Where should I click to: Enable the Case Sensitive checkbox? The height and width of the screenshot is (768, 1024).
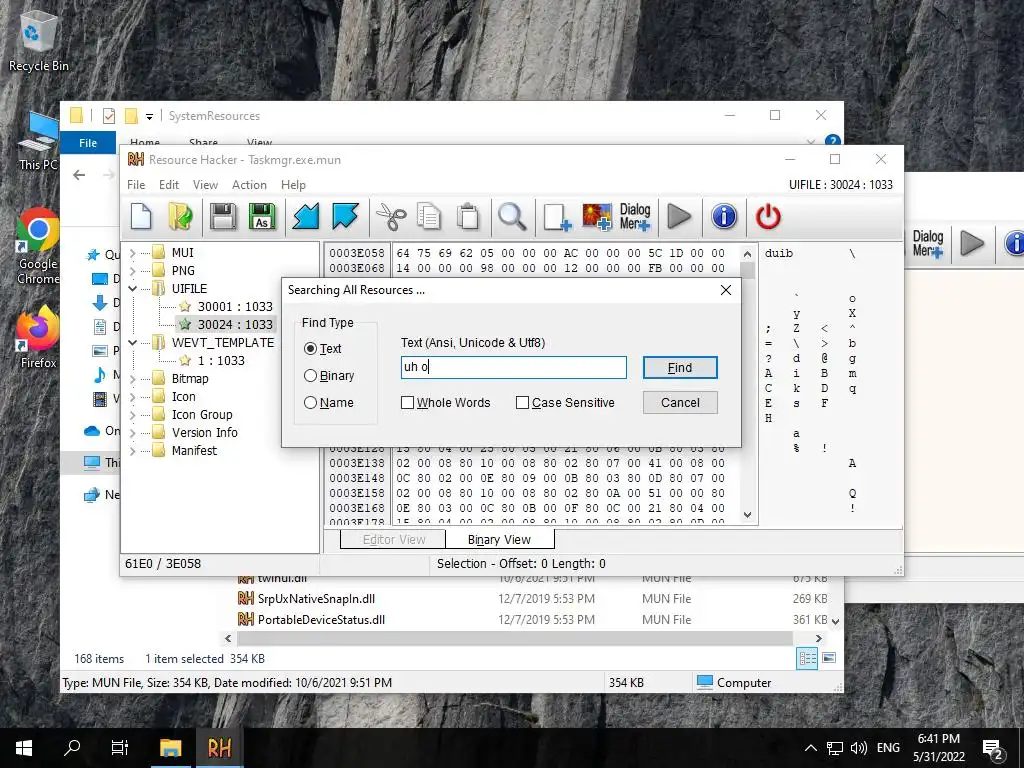pyautogui.click(x=522, y=403)
